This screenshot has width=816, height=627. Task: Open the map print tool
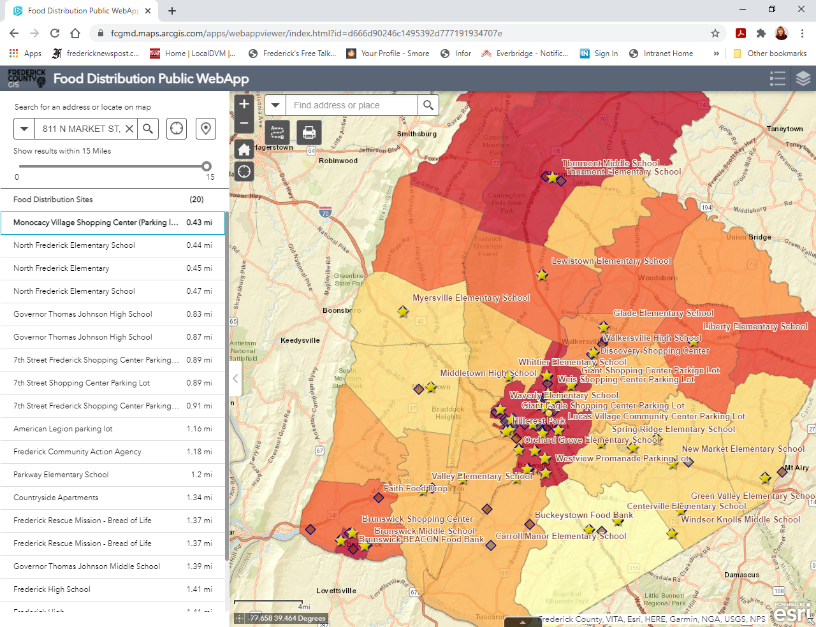pyautogui.click(x=309, y=132)
